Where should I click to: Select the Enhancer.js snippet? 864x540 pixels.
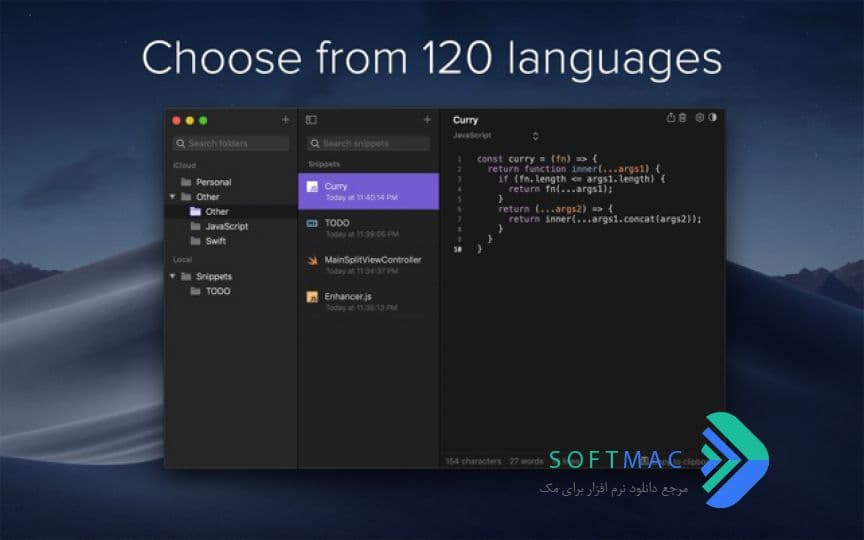(369, 301)
